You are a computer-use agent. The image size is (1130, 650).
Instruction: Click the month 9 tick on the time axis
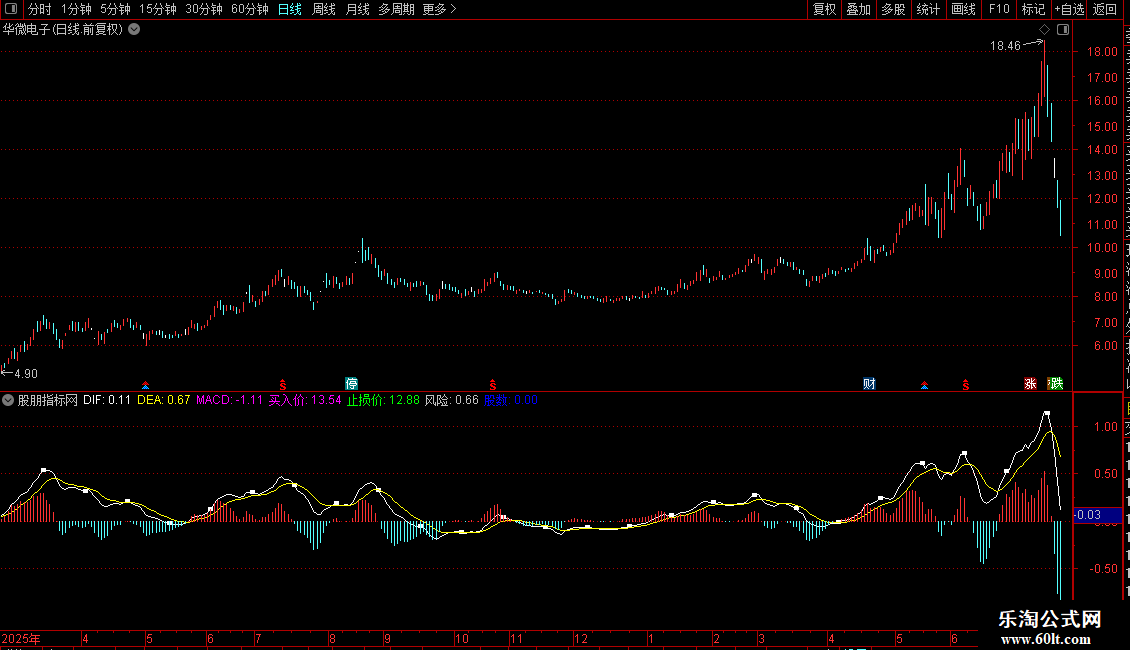coord(388,638)
